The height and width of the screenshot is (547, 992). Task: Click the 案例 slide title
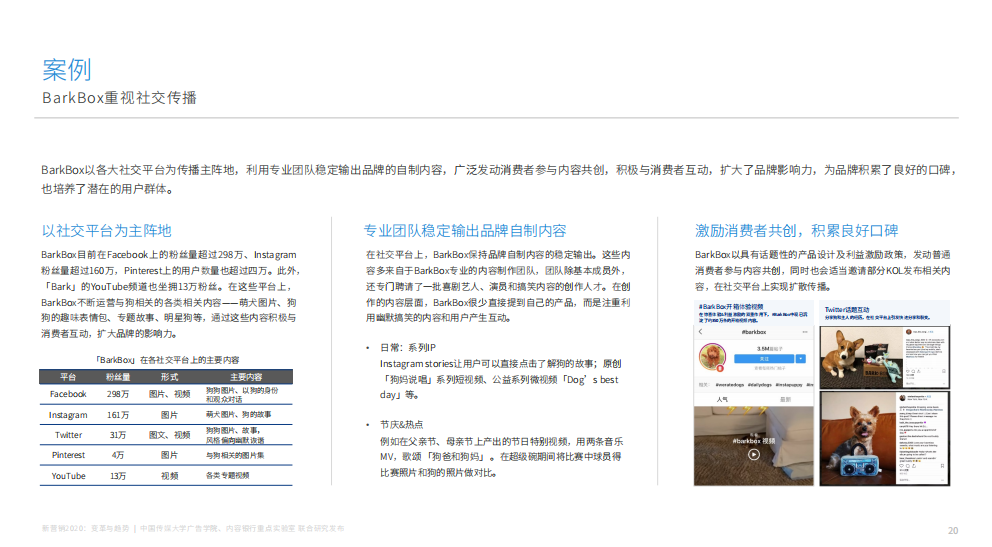[67, 69]
